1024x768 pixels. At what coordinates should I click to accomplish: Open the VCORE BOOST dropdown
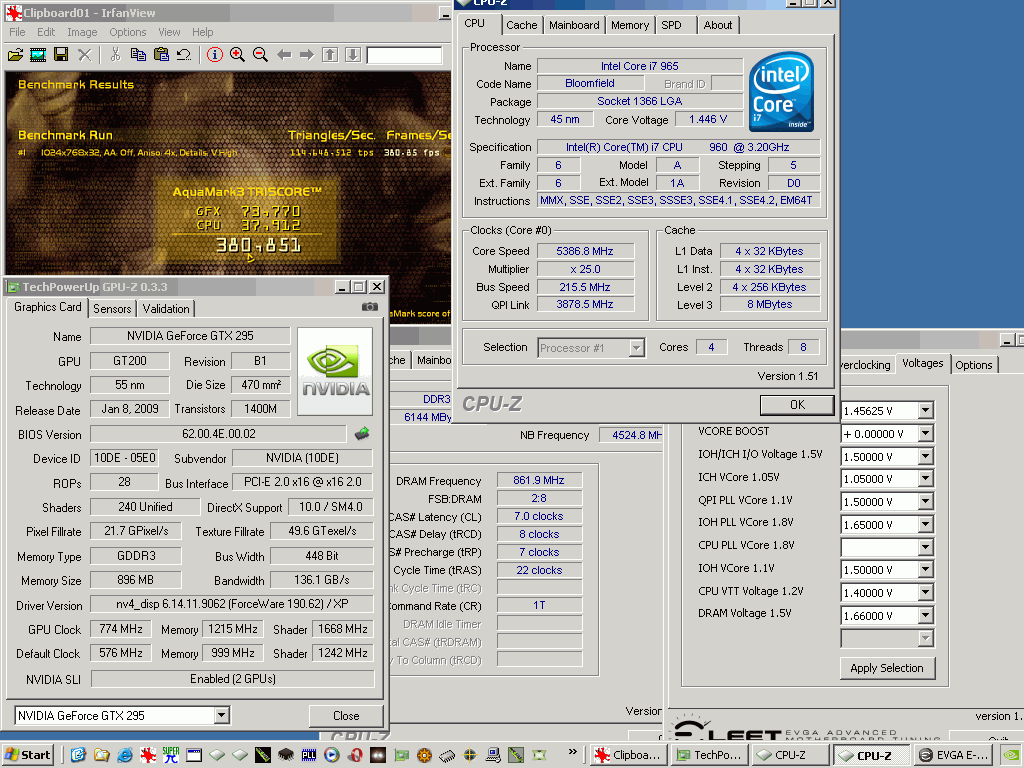pyautogui.click(x=925, y=434)
